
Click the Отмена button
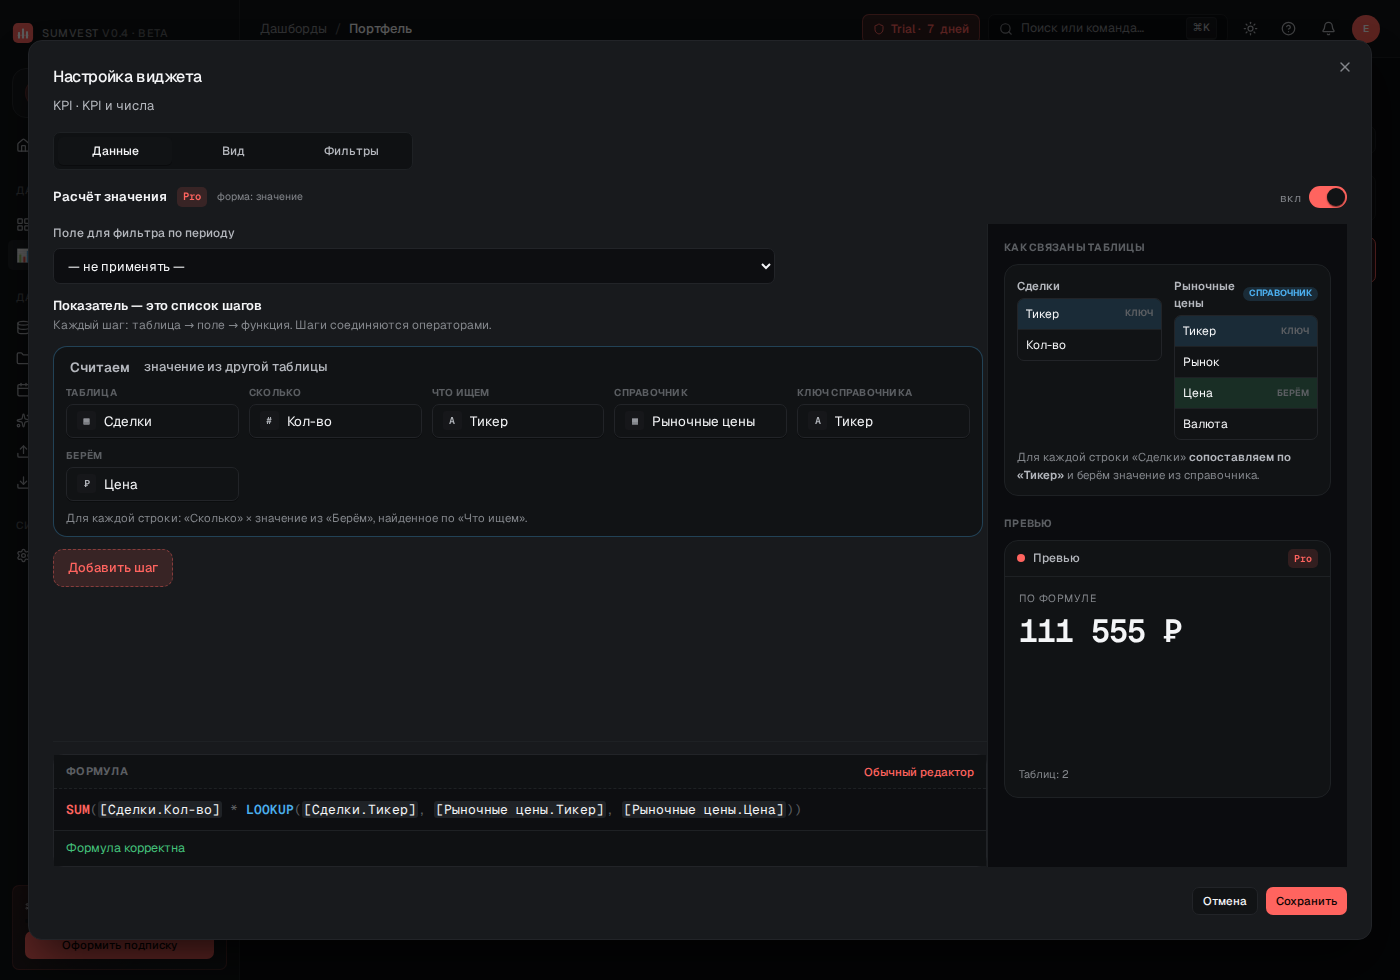click(x=1224, y=901)
